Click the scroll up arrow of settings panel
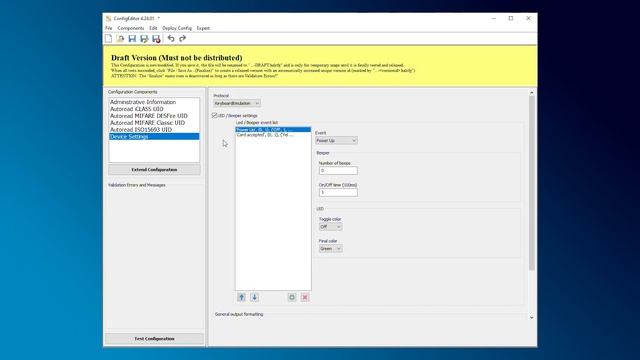 click(531, 93)
